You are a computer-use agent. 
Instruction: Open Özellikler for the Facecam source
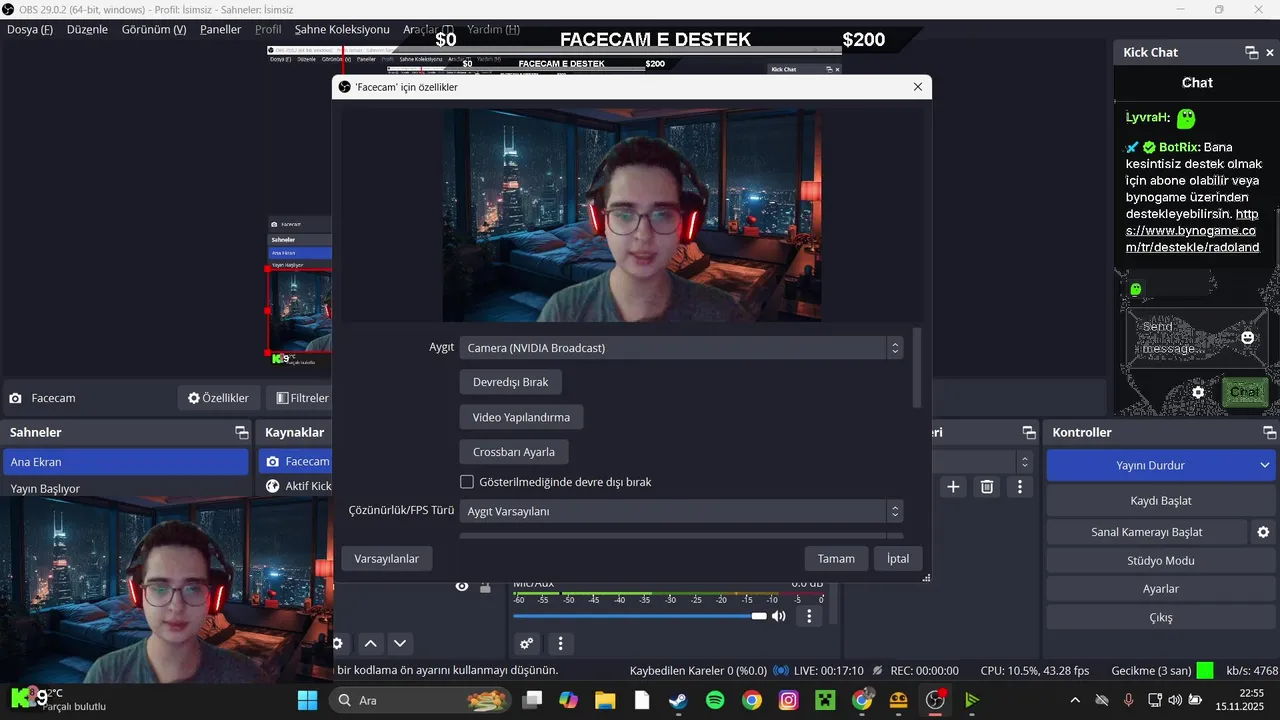[219, 398]
